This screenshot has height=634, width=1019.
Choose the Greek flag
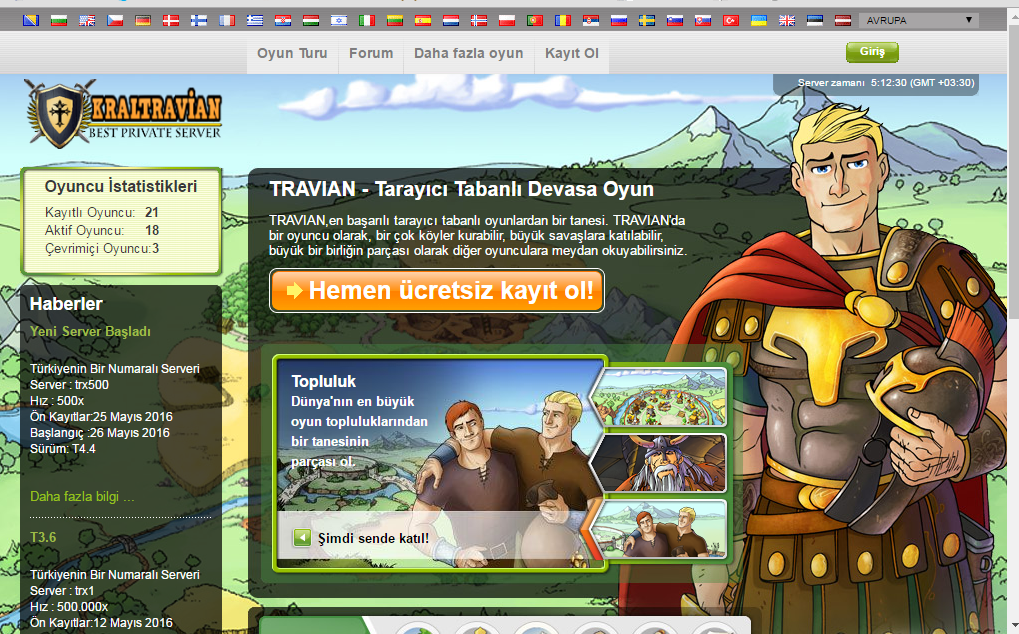[255, 21]
